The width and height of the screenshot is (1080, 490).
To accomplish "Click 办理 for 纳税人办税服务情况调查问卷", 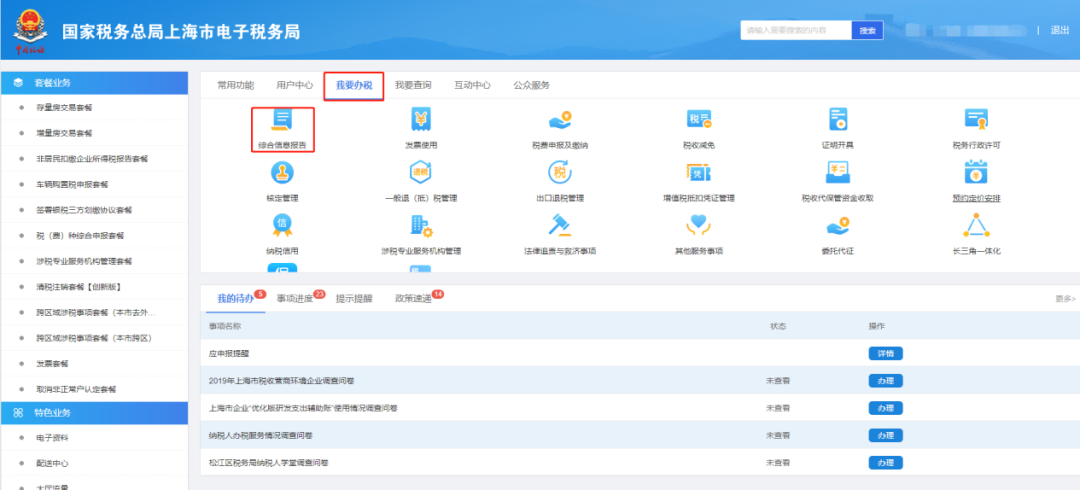I will [885, 436].
